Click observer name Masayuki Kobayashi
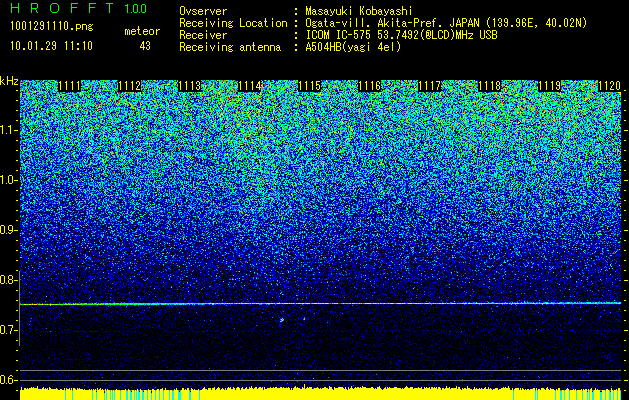This screenshot has height=400, width=629. click(x=358, y=12)
